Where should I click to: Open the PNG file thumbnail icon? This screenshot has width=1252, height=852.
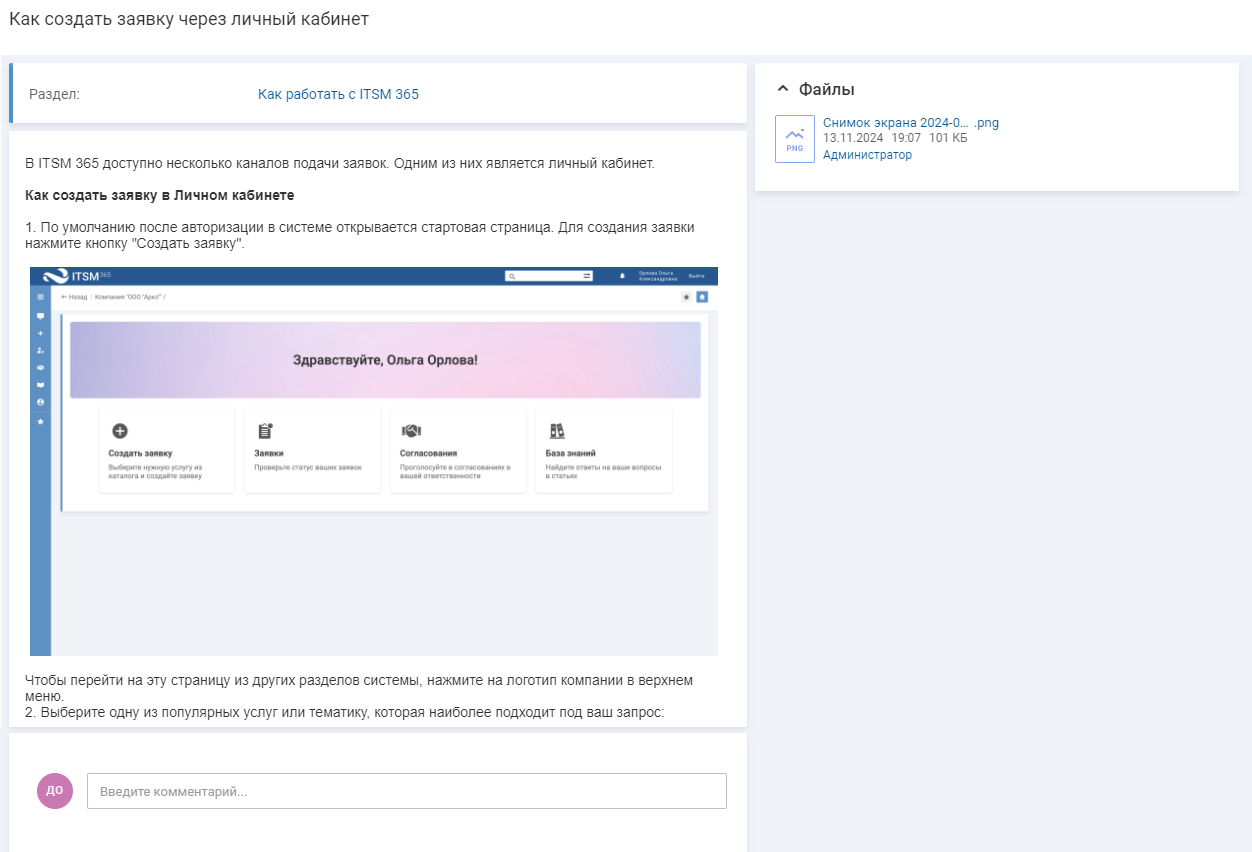click(794, 139)
